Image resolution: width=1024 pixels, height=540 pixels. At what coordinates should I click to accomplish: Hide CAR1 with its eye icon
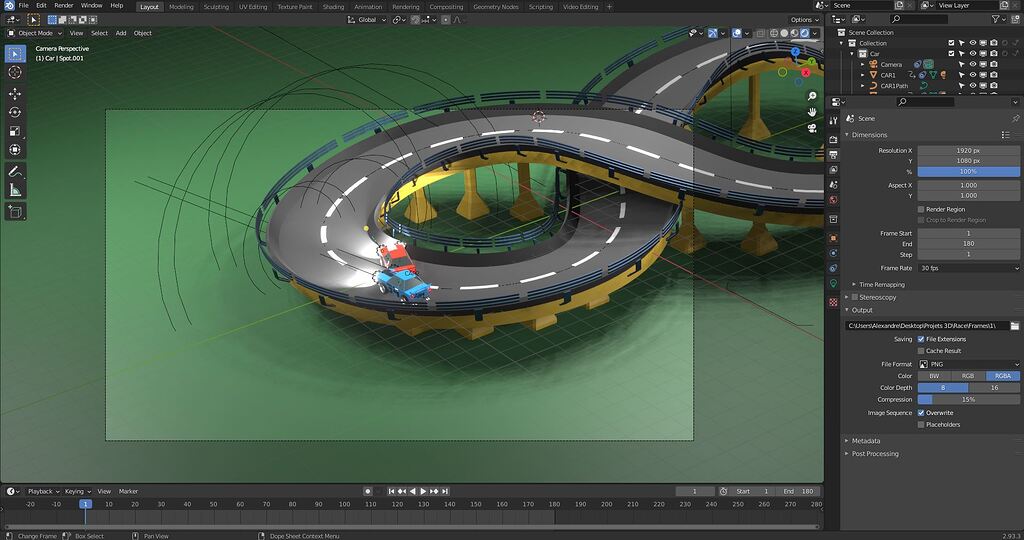972,74
